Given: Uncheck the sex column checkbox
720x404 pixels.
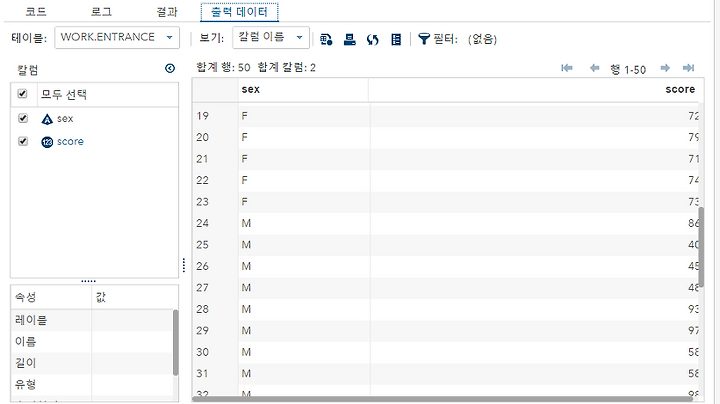Looking at the screenshot, I should pyautogui.click(x=22, y=118).
